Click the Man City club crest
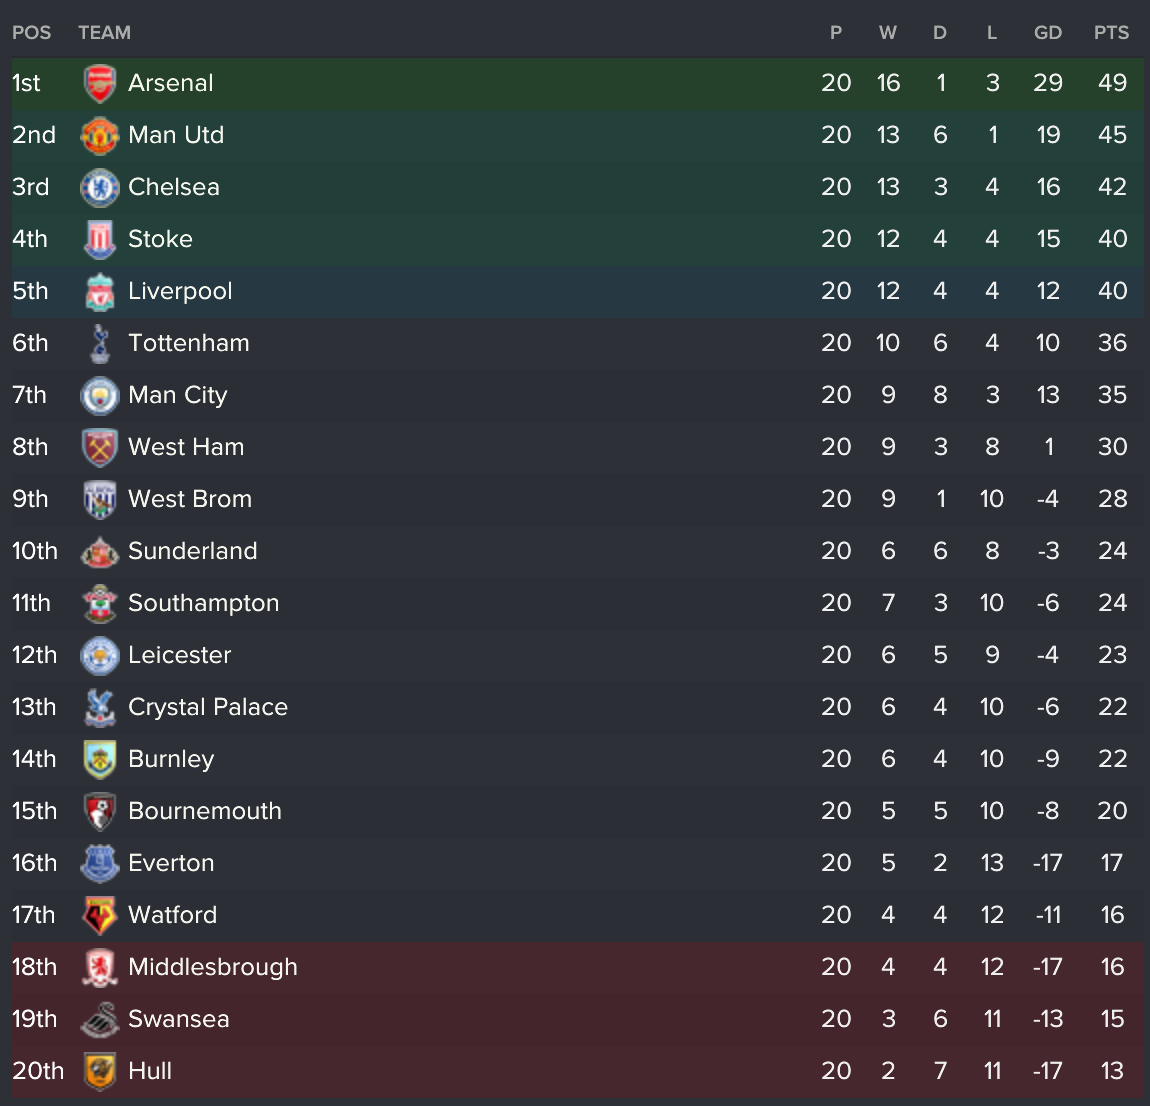 tap(99, 396)
